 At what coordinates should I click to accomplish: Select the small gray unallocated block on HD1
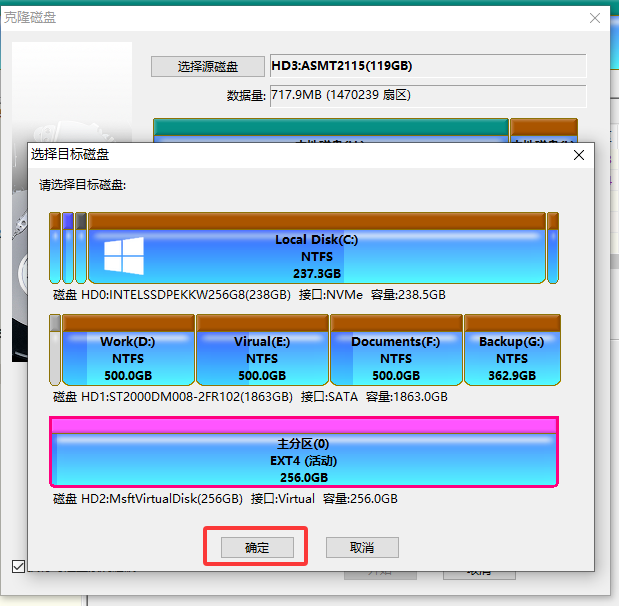[x=55, y=350]
